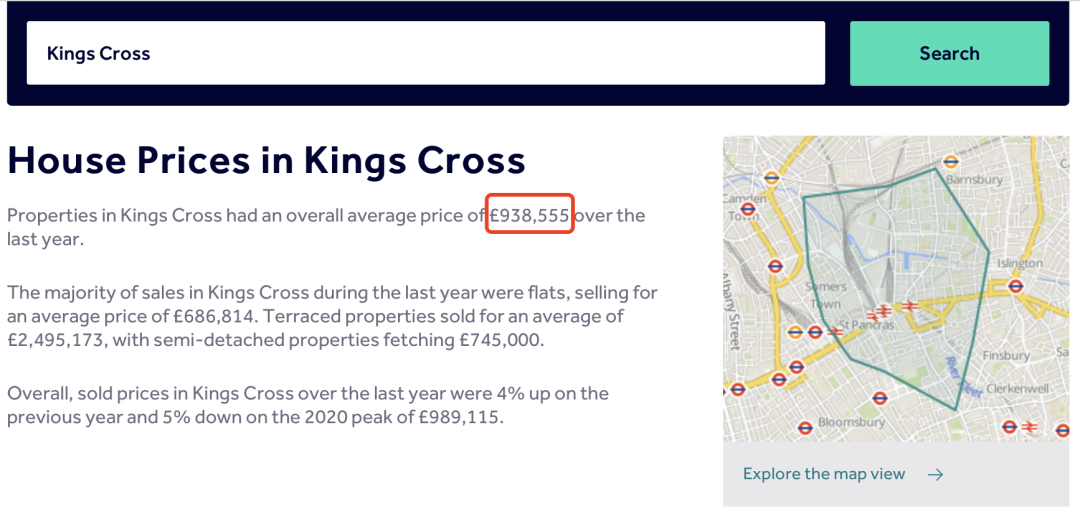The width and height of the screenshot is (1080, 519).
Task: Click the Somers Town label on map
Action: click(x=825, y=295)
